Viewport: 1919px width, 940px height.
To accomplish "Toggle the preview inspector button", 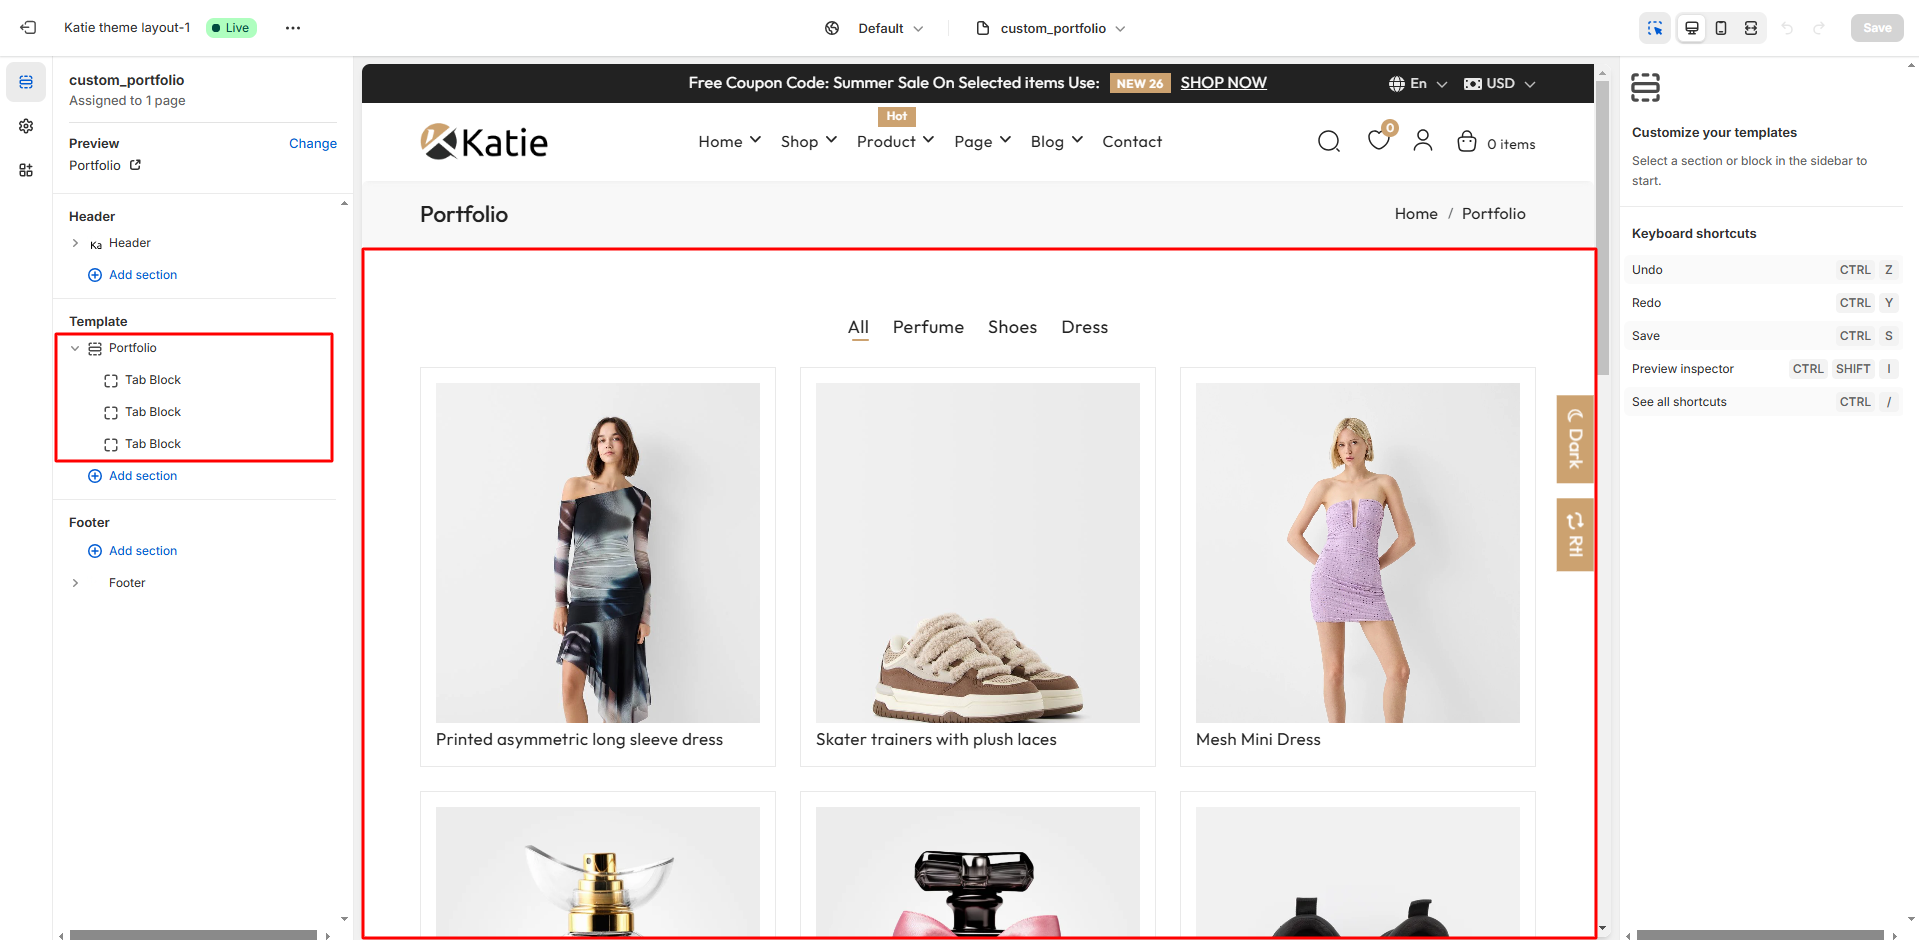I will point(1655,28).
